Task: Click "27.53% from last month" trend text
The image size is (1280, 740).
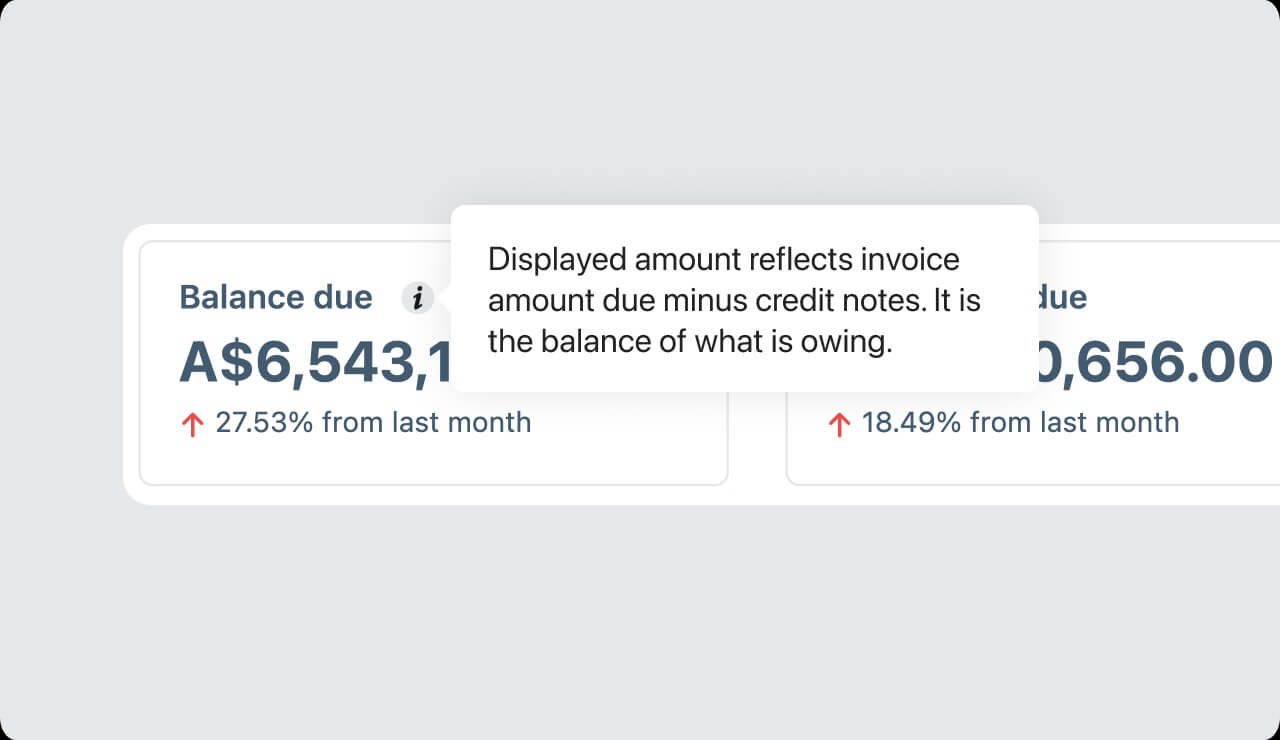Action: [x=373, y=422]
